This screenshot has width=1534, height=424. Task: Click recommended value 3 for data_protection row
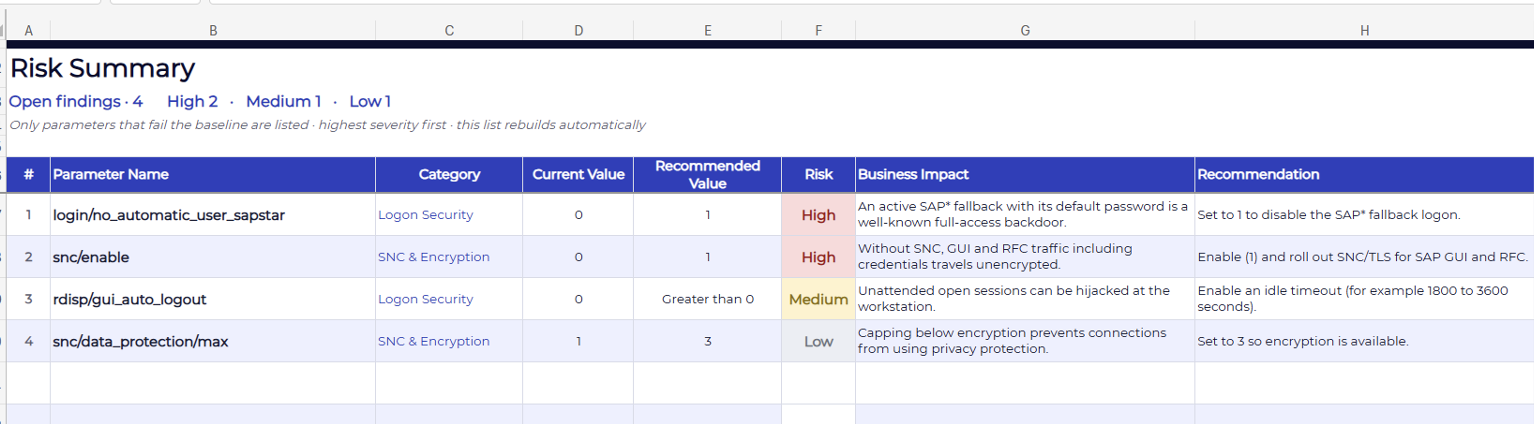click(707, 341)
